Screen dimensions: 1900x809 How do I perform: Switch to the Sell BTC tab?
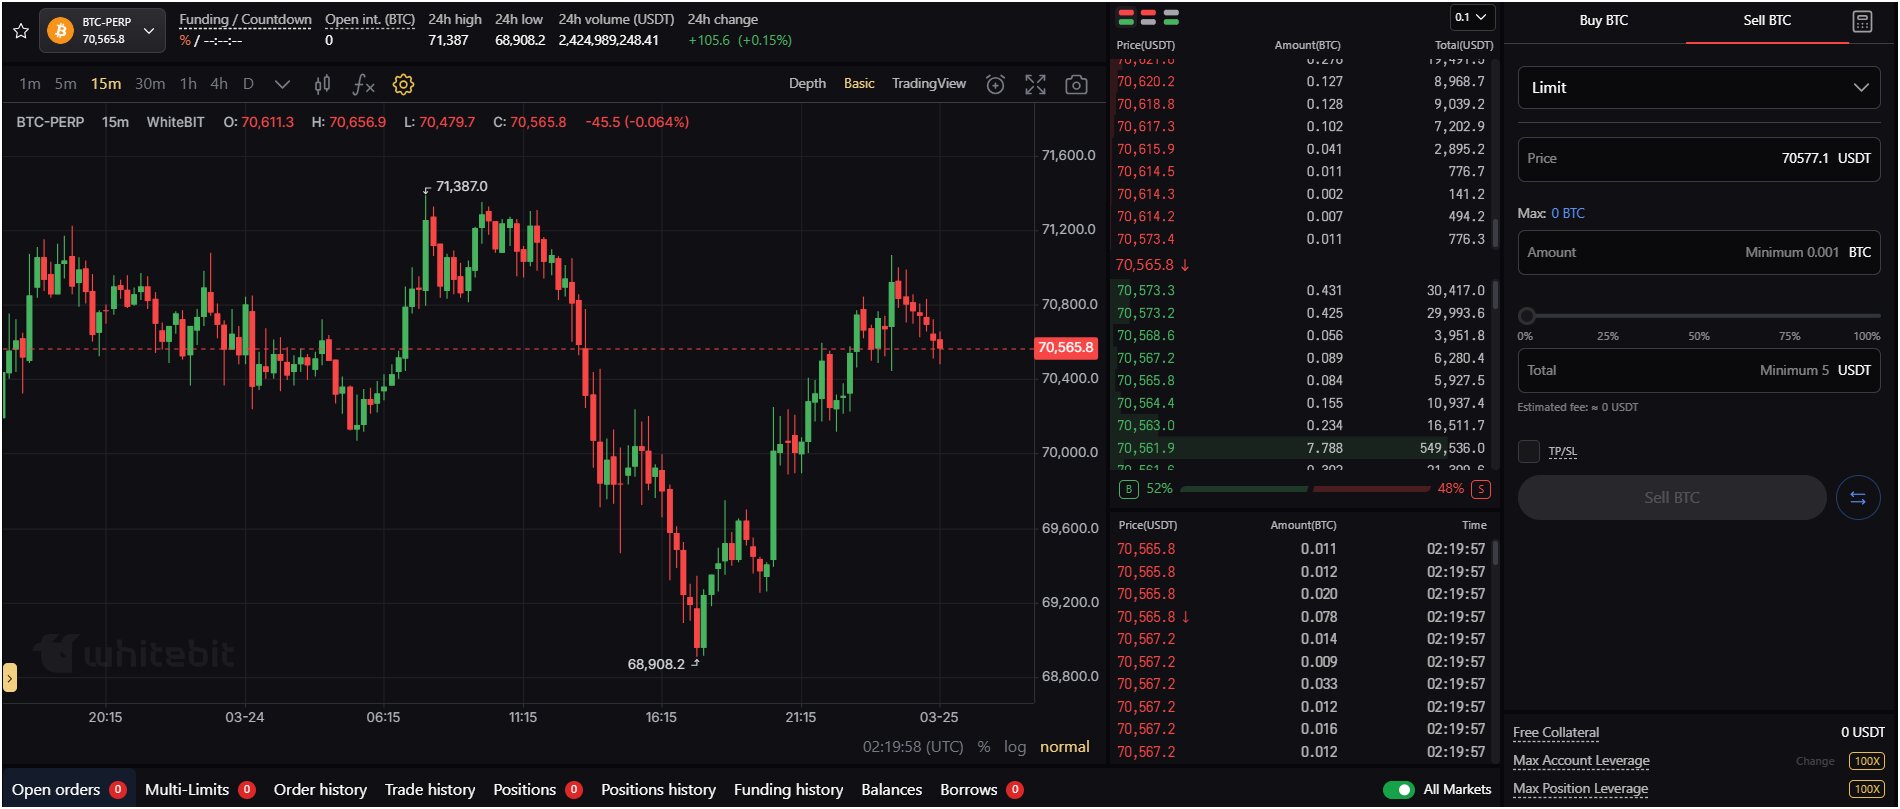1767,20
